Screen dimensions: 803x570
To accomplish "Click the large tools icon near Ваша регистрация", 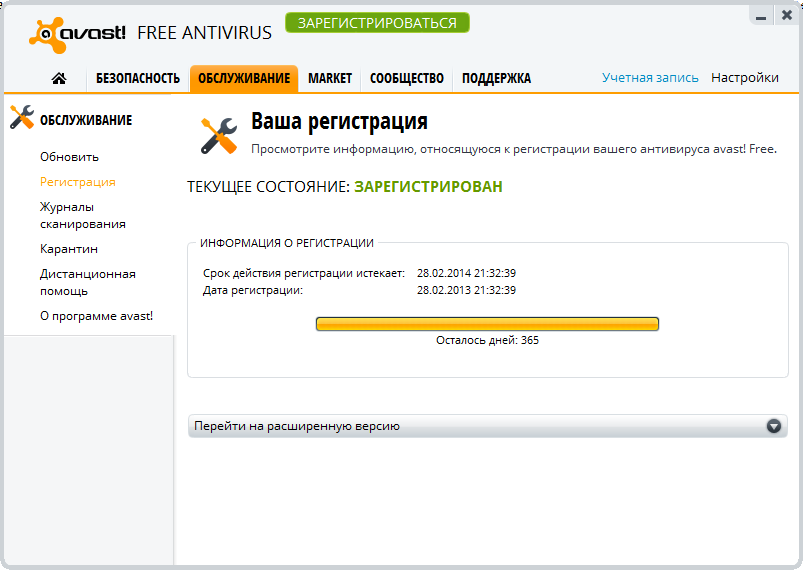I will pos(219,136).
